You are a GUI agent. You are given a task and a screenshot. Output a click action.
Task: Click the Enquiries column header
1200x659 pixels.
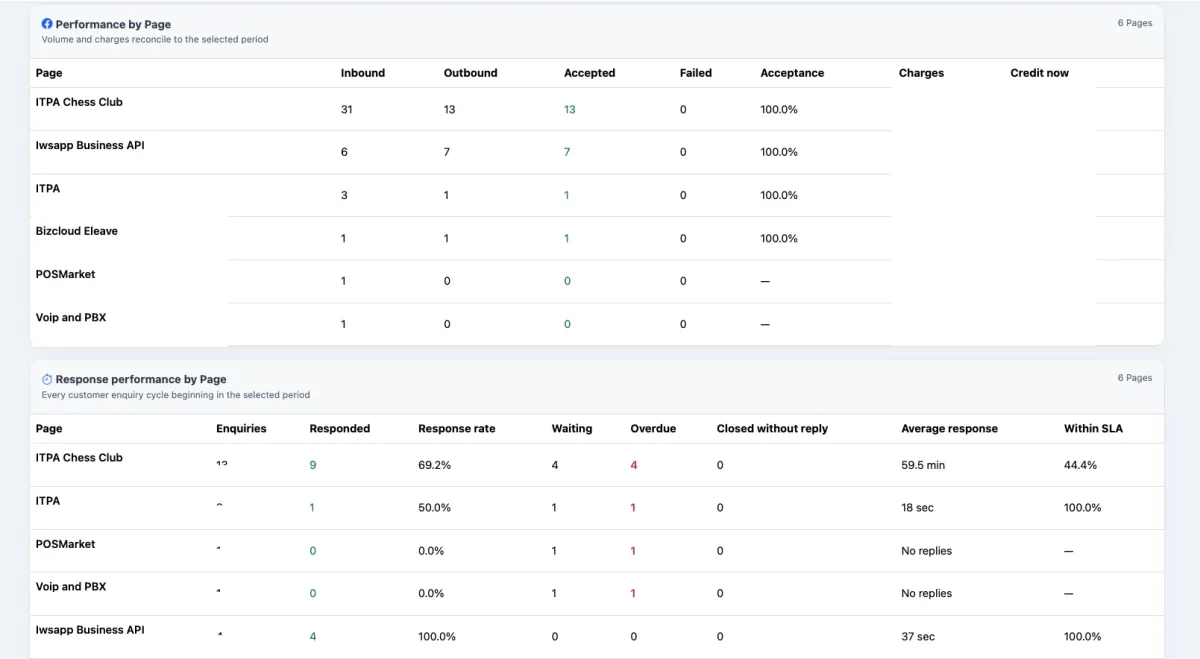[x=241, y=429]
